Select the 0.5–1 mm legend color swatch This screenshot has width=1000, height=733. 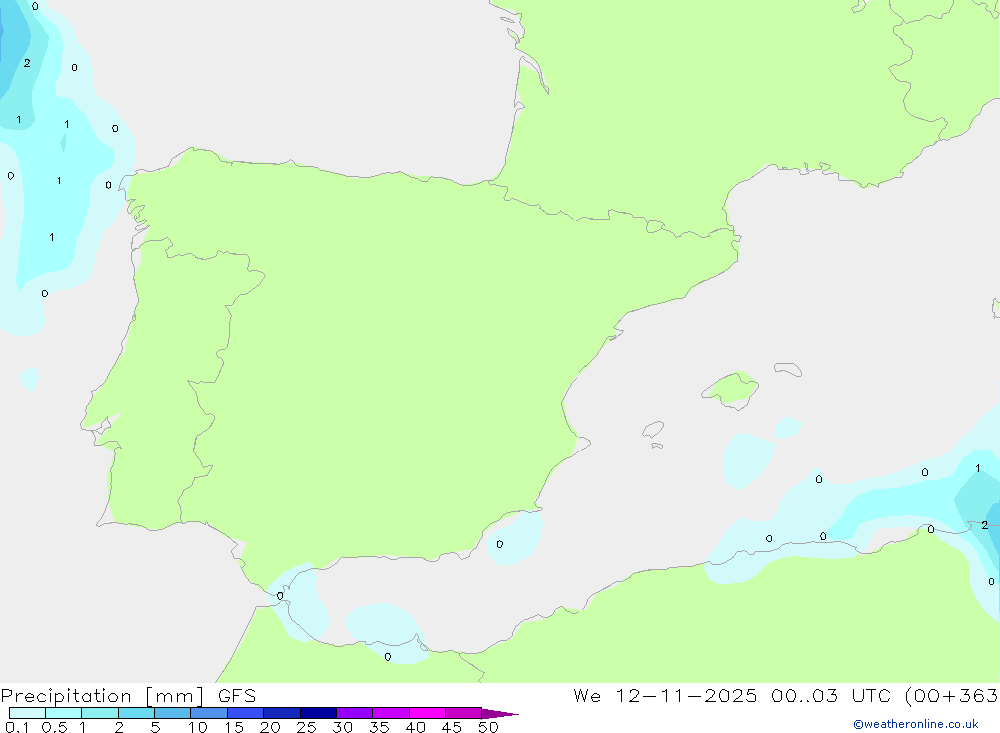[64, 713]
